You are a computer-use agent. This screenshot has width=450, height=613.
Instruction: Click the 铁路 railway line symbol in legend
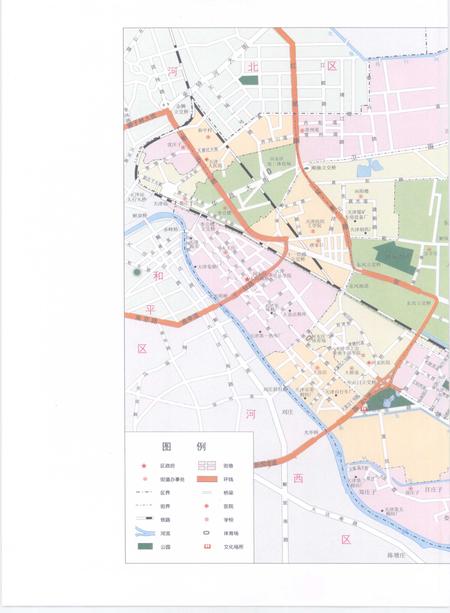click(x=144, y=519)
